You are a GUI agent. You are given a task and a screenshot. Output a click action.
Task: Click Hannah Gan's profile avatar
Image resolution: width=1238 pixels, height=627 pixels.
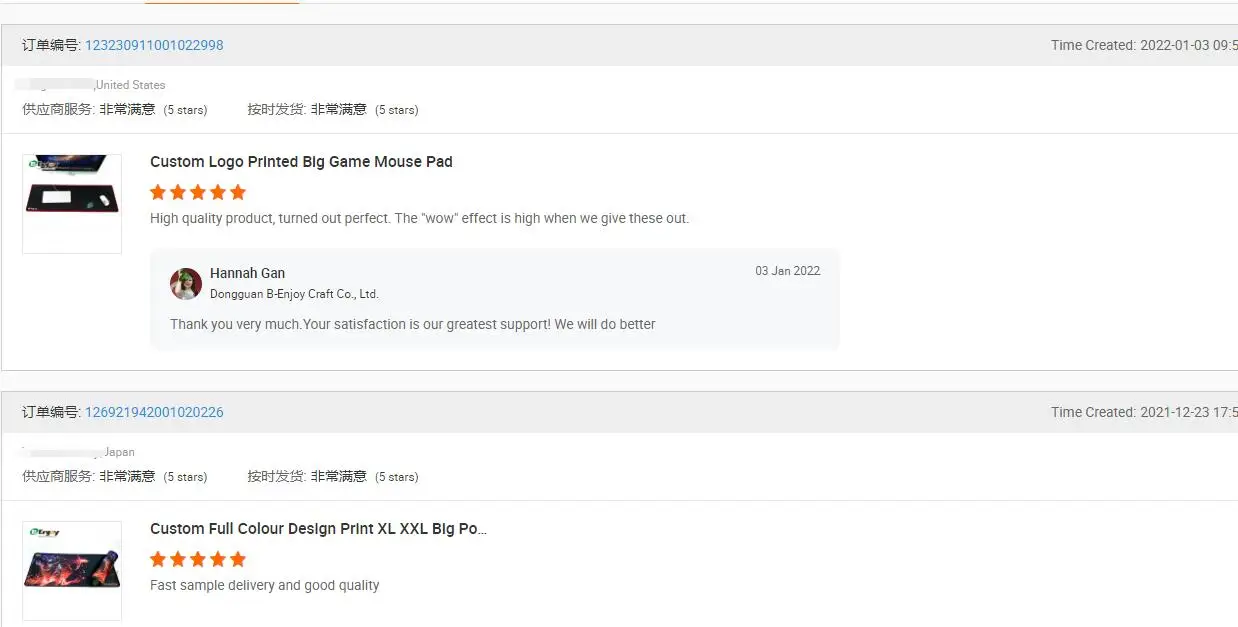coord(186,284)
